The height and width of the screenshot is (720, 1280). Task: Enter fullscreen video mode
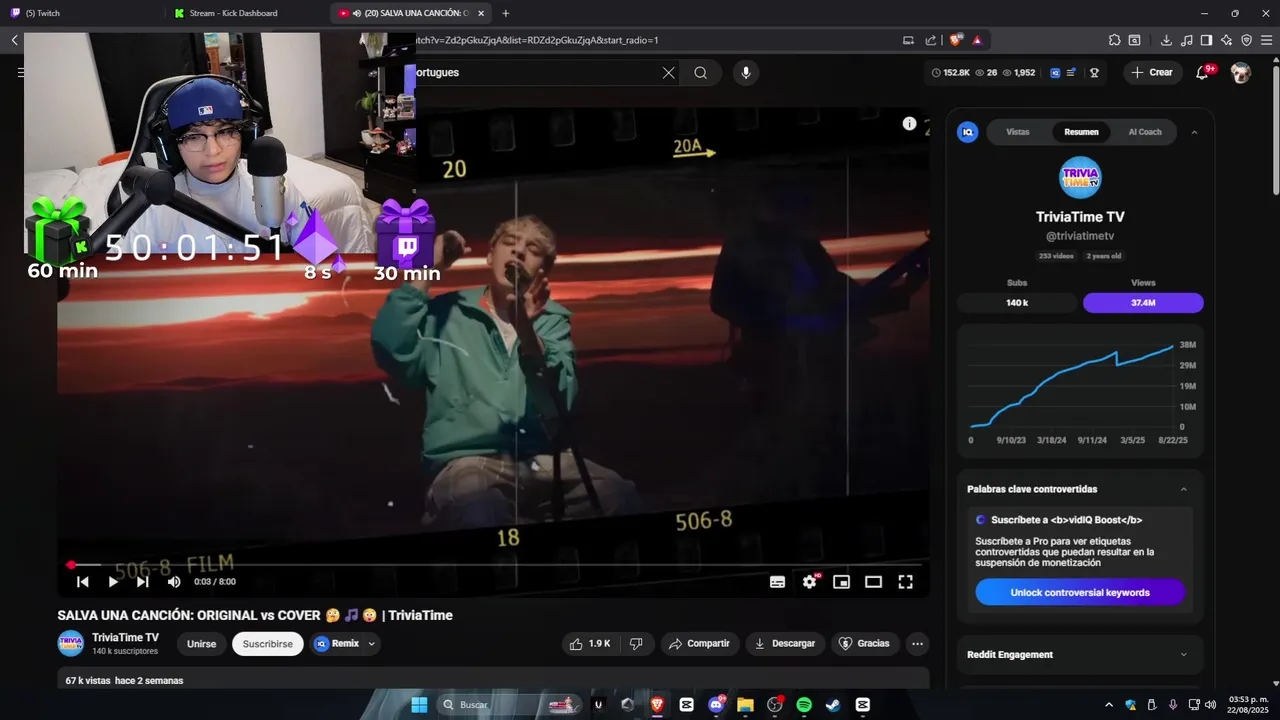click(x=905, y=582)
